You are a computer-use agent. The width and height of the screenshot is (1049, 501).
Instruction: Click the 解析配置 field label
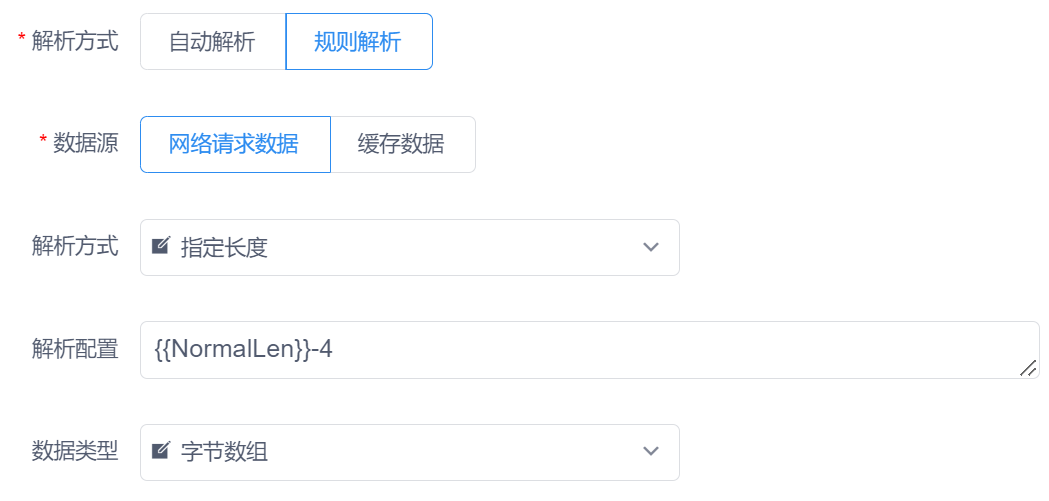(x=75, y=349)
